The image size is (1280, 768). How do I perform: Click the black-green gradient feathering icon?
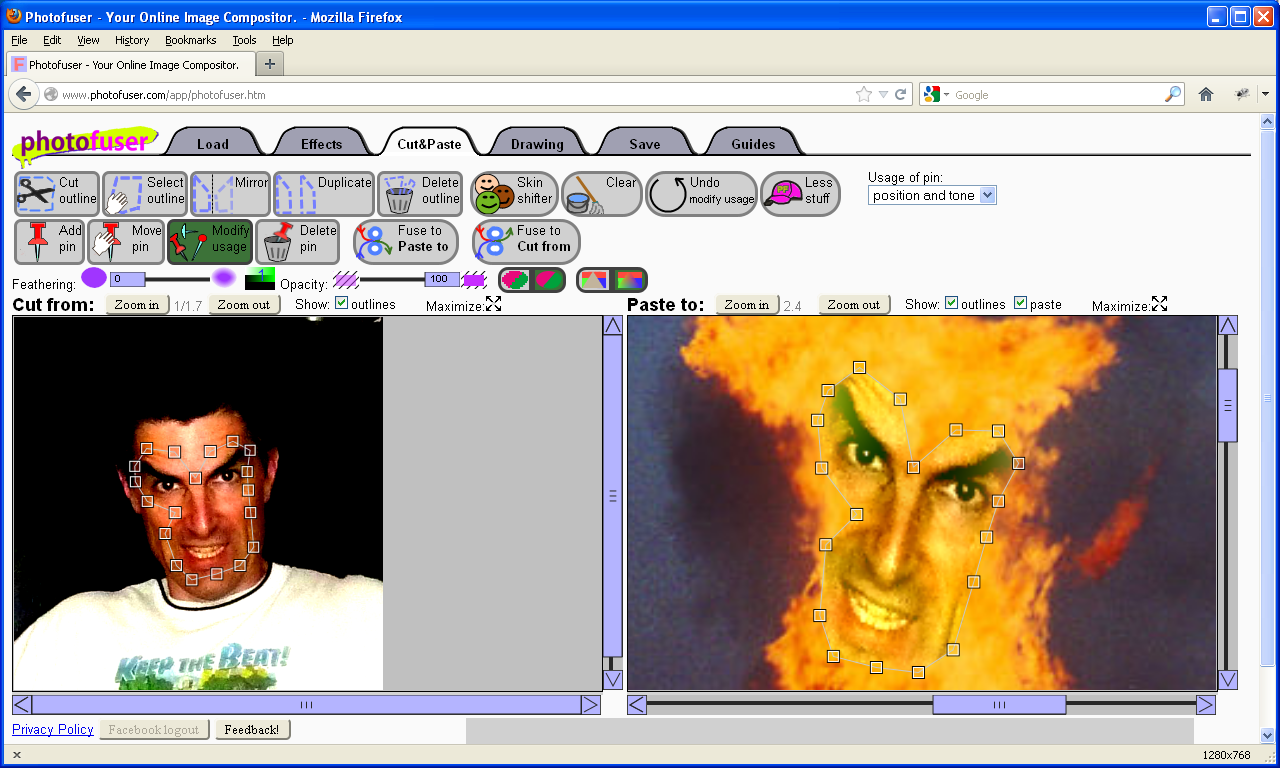(x=260, y=279)
